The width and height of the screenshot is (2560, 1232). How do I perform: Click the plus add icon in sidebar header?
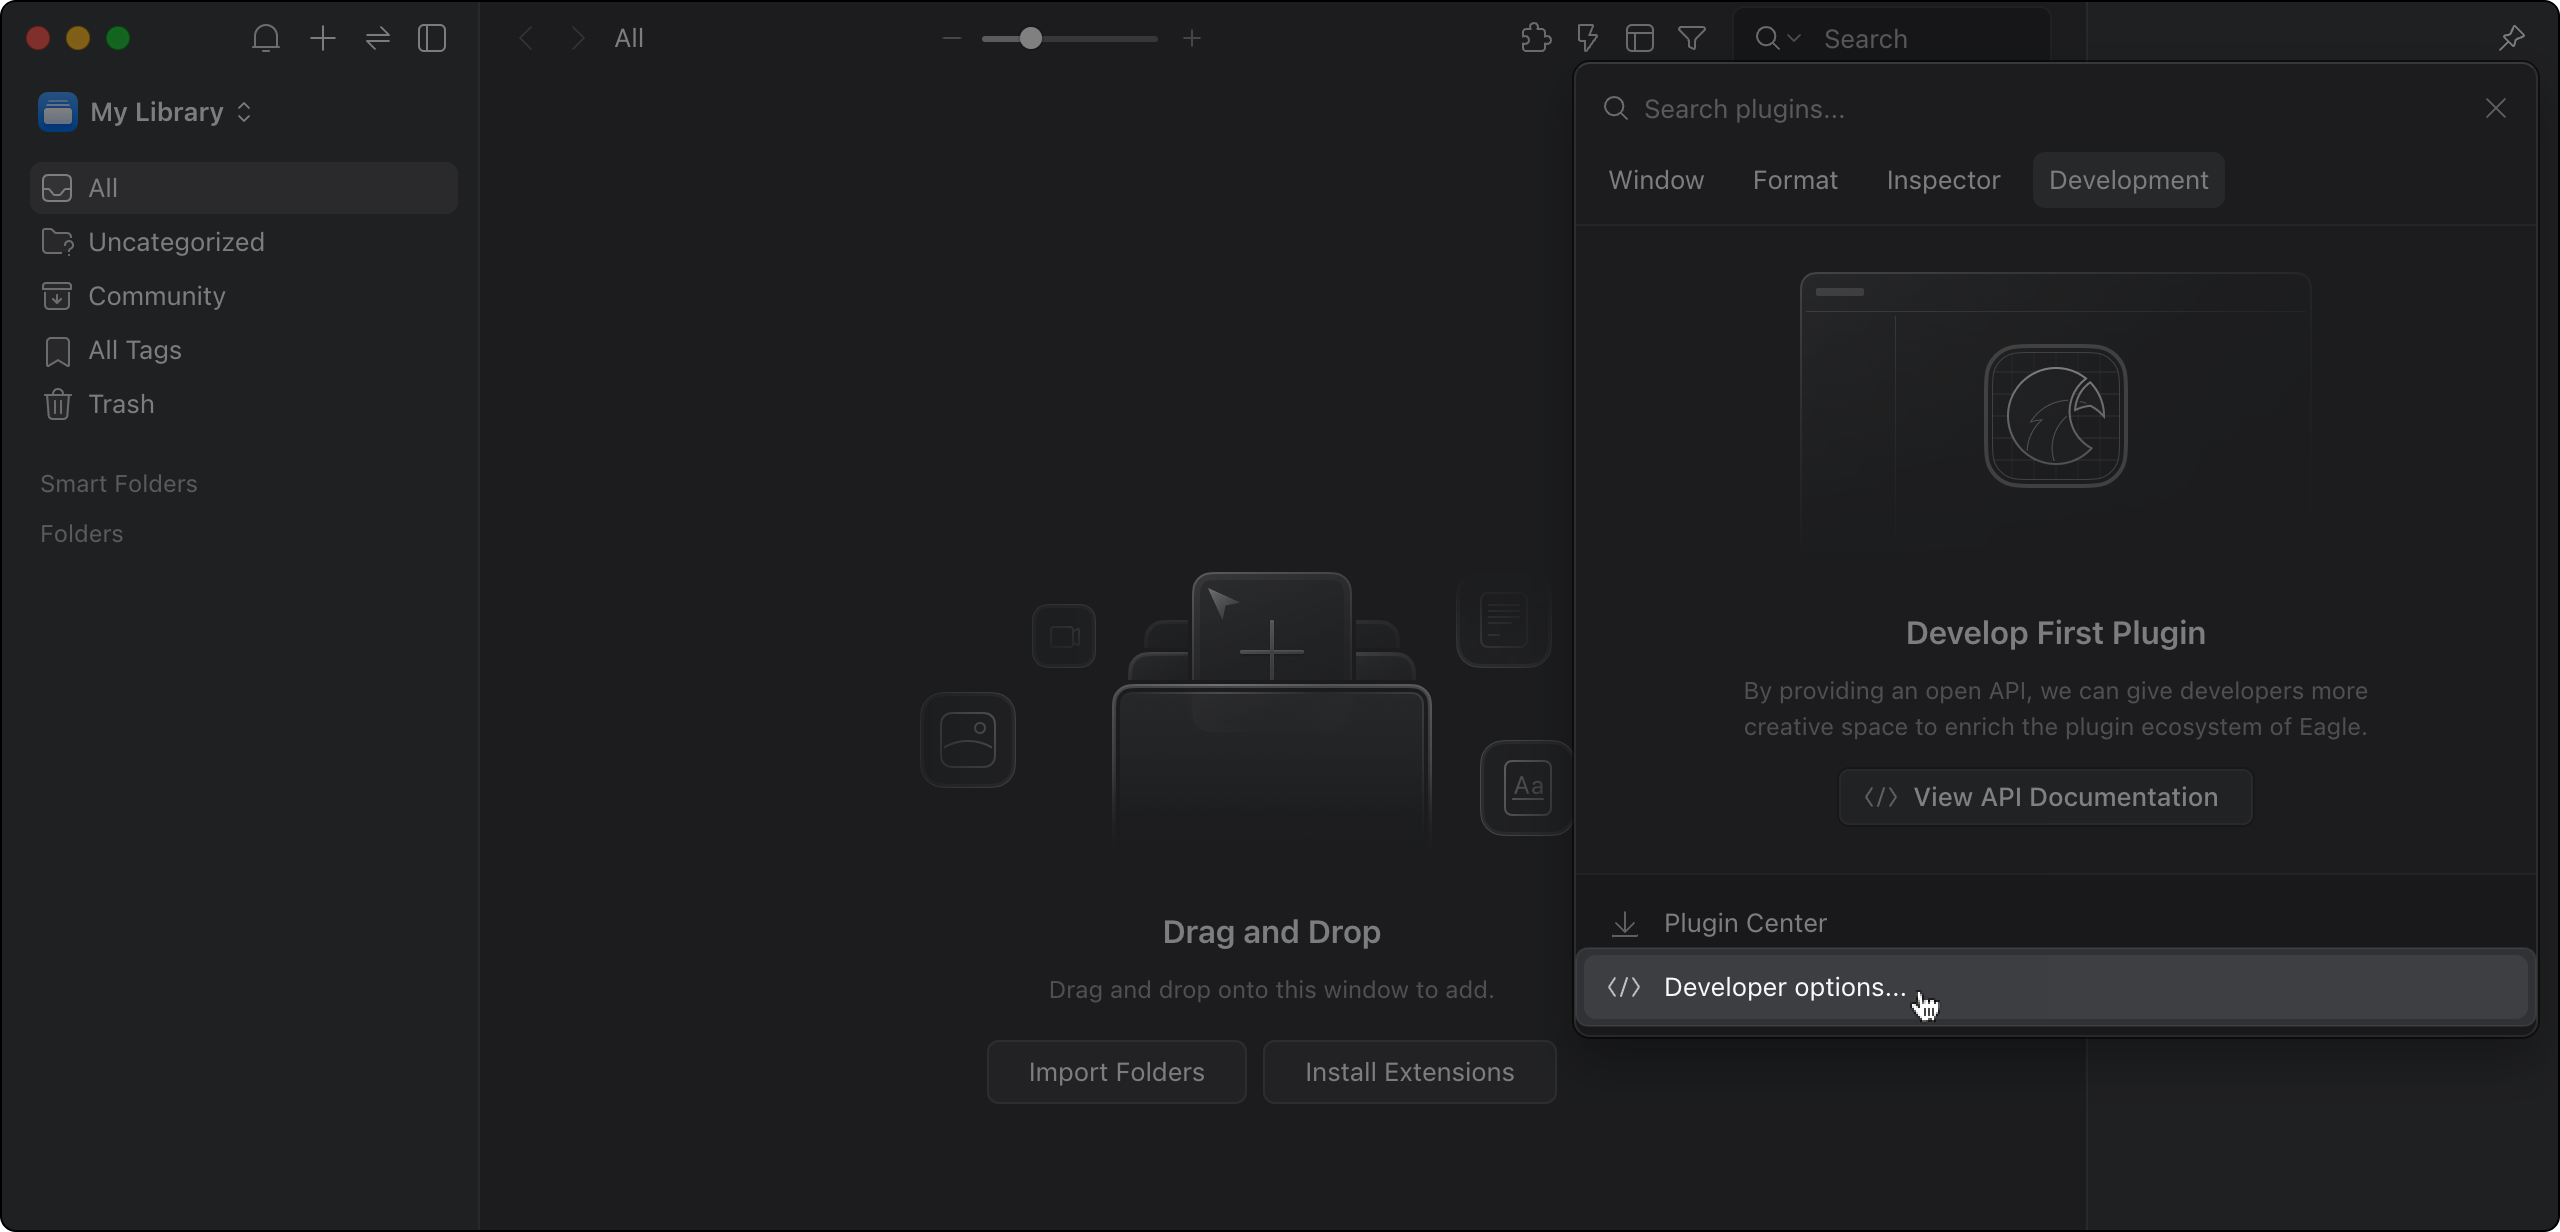(x=322, y=39)
